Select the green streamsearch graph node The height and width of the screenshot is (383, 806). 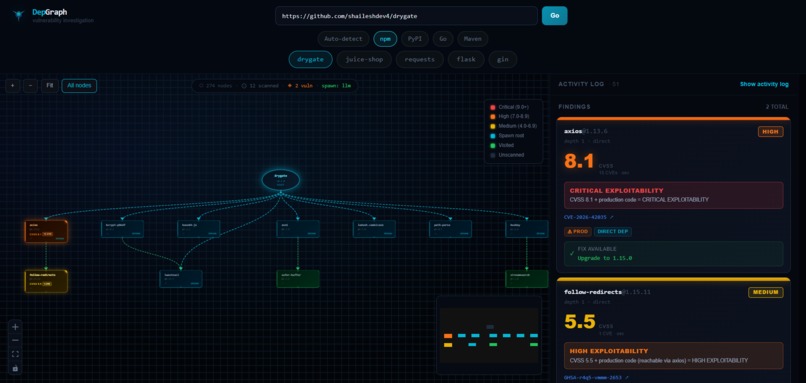(527, 279)
